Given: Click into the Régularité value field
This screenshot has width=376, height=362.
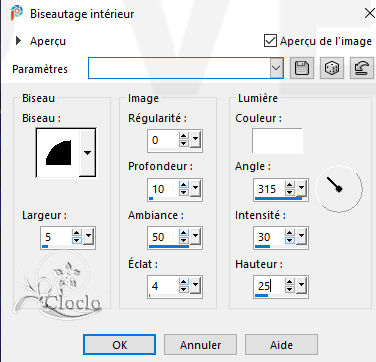Looking at the screenshot, I should pos(163,140).
